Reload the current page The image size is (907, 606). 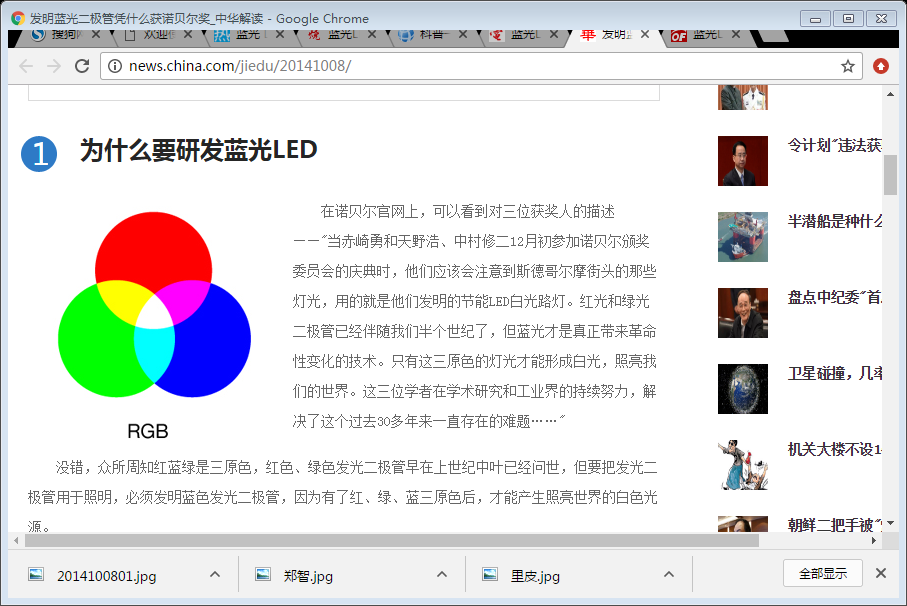[82, 66]
